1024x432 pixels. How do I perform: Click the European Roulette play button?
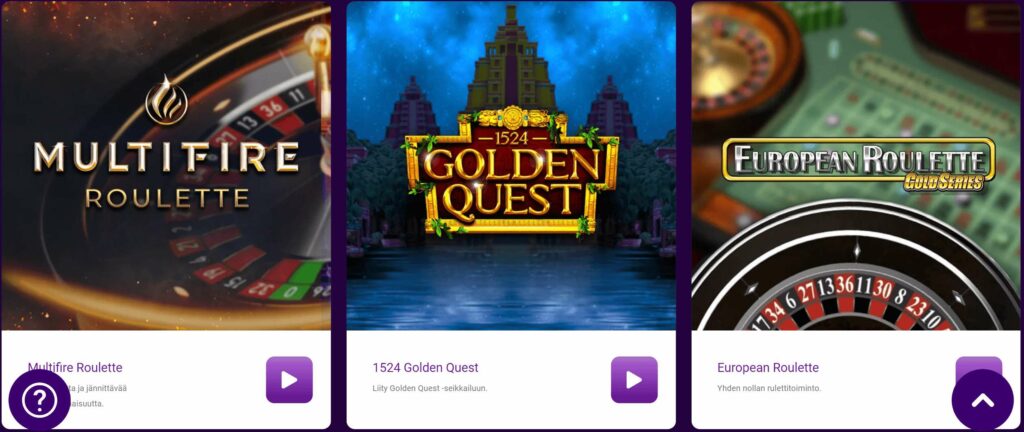click(978, 367)
